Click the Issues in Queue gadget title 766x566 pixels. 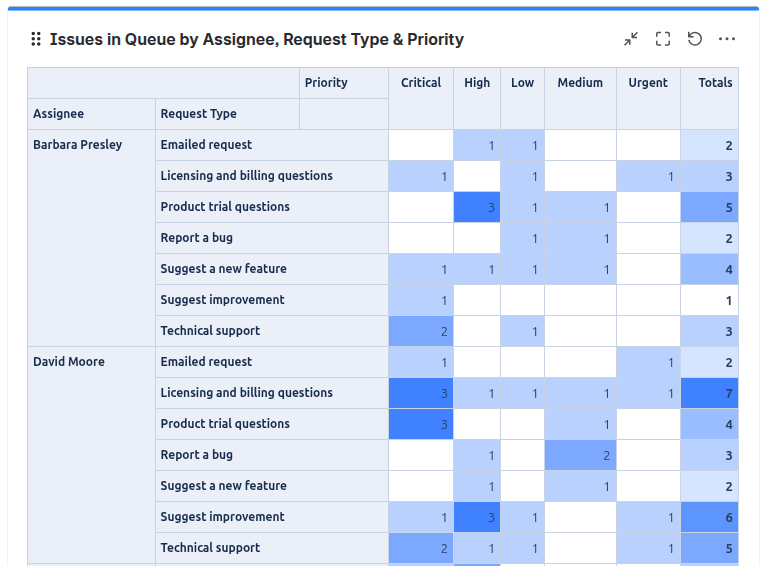click(257, 40)
